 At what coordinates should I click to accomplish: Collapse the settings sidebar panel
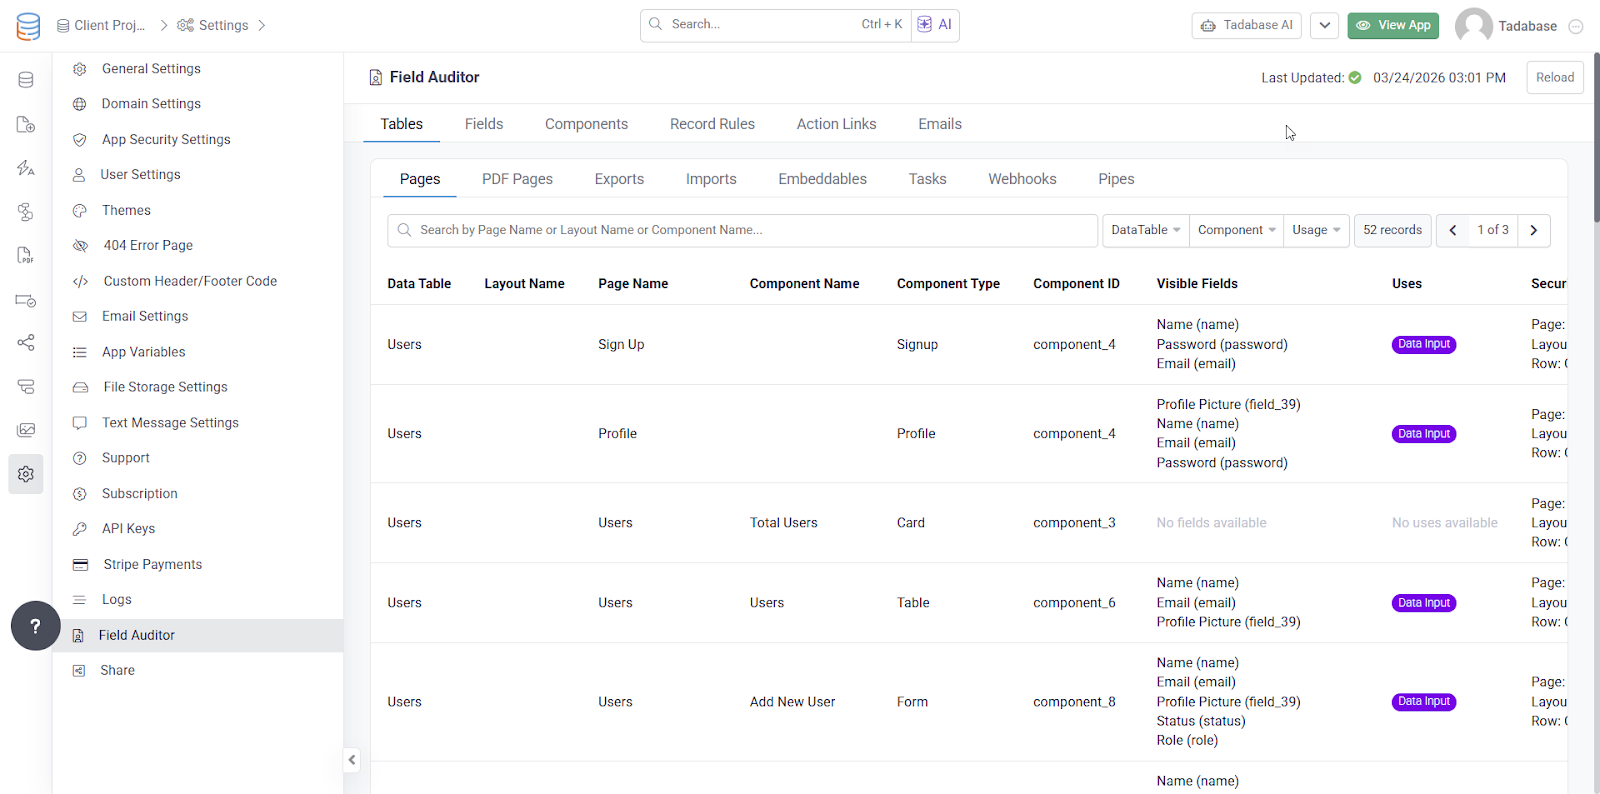click(352, 760)
